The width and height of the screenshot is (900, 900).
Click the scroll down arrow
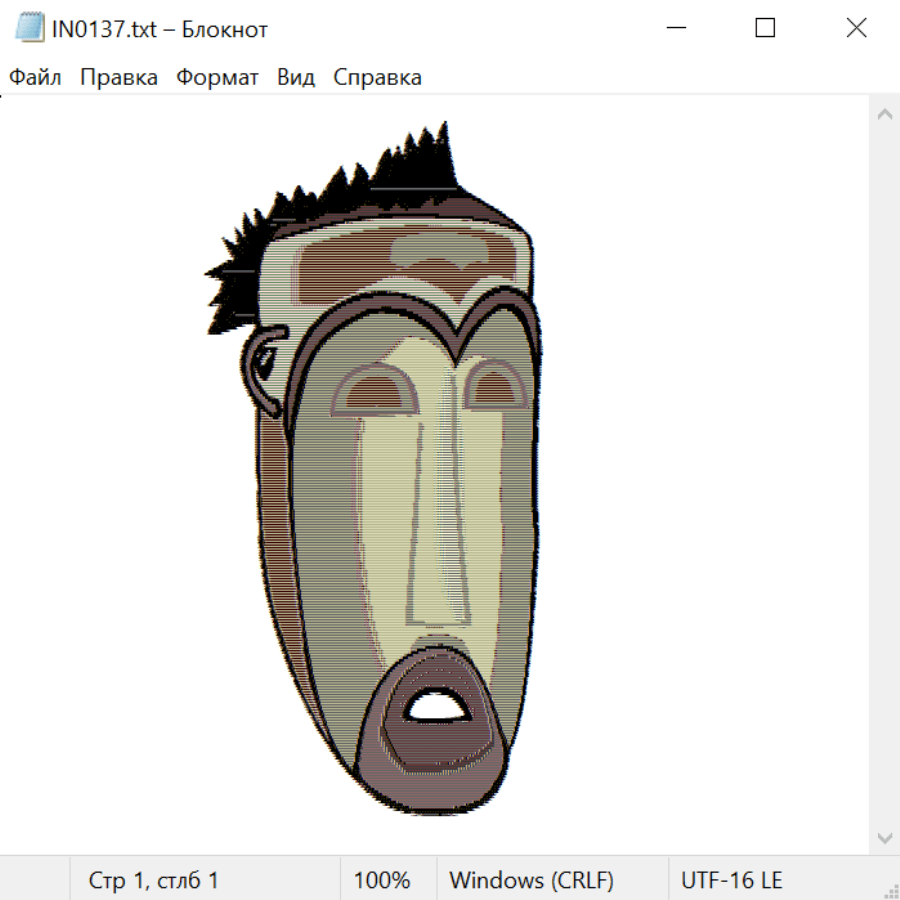tap(884, 837)
